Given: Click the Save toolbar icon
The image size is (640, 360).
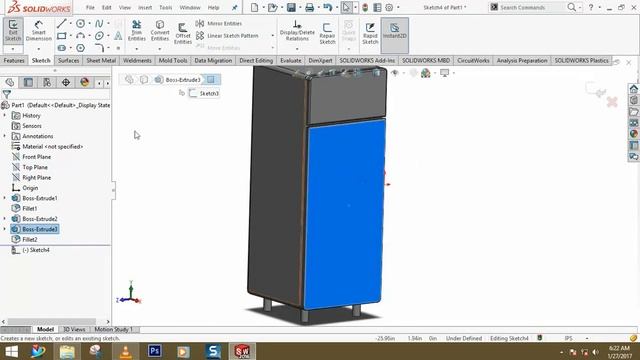Looking at the screenshot, I should point(291,7).
